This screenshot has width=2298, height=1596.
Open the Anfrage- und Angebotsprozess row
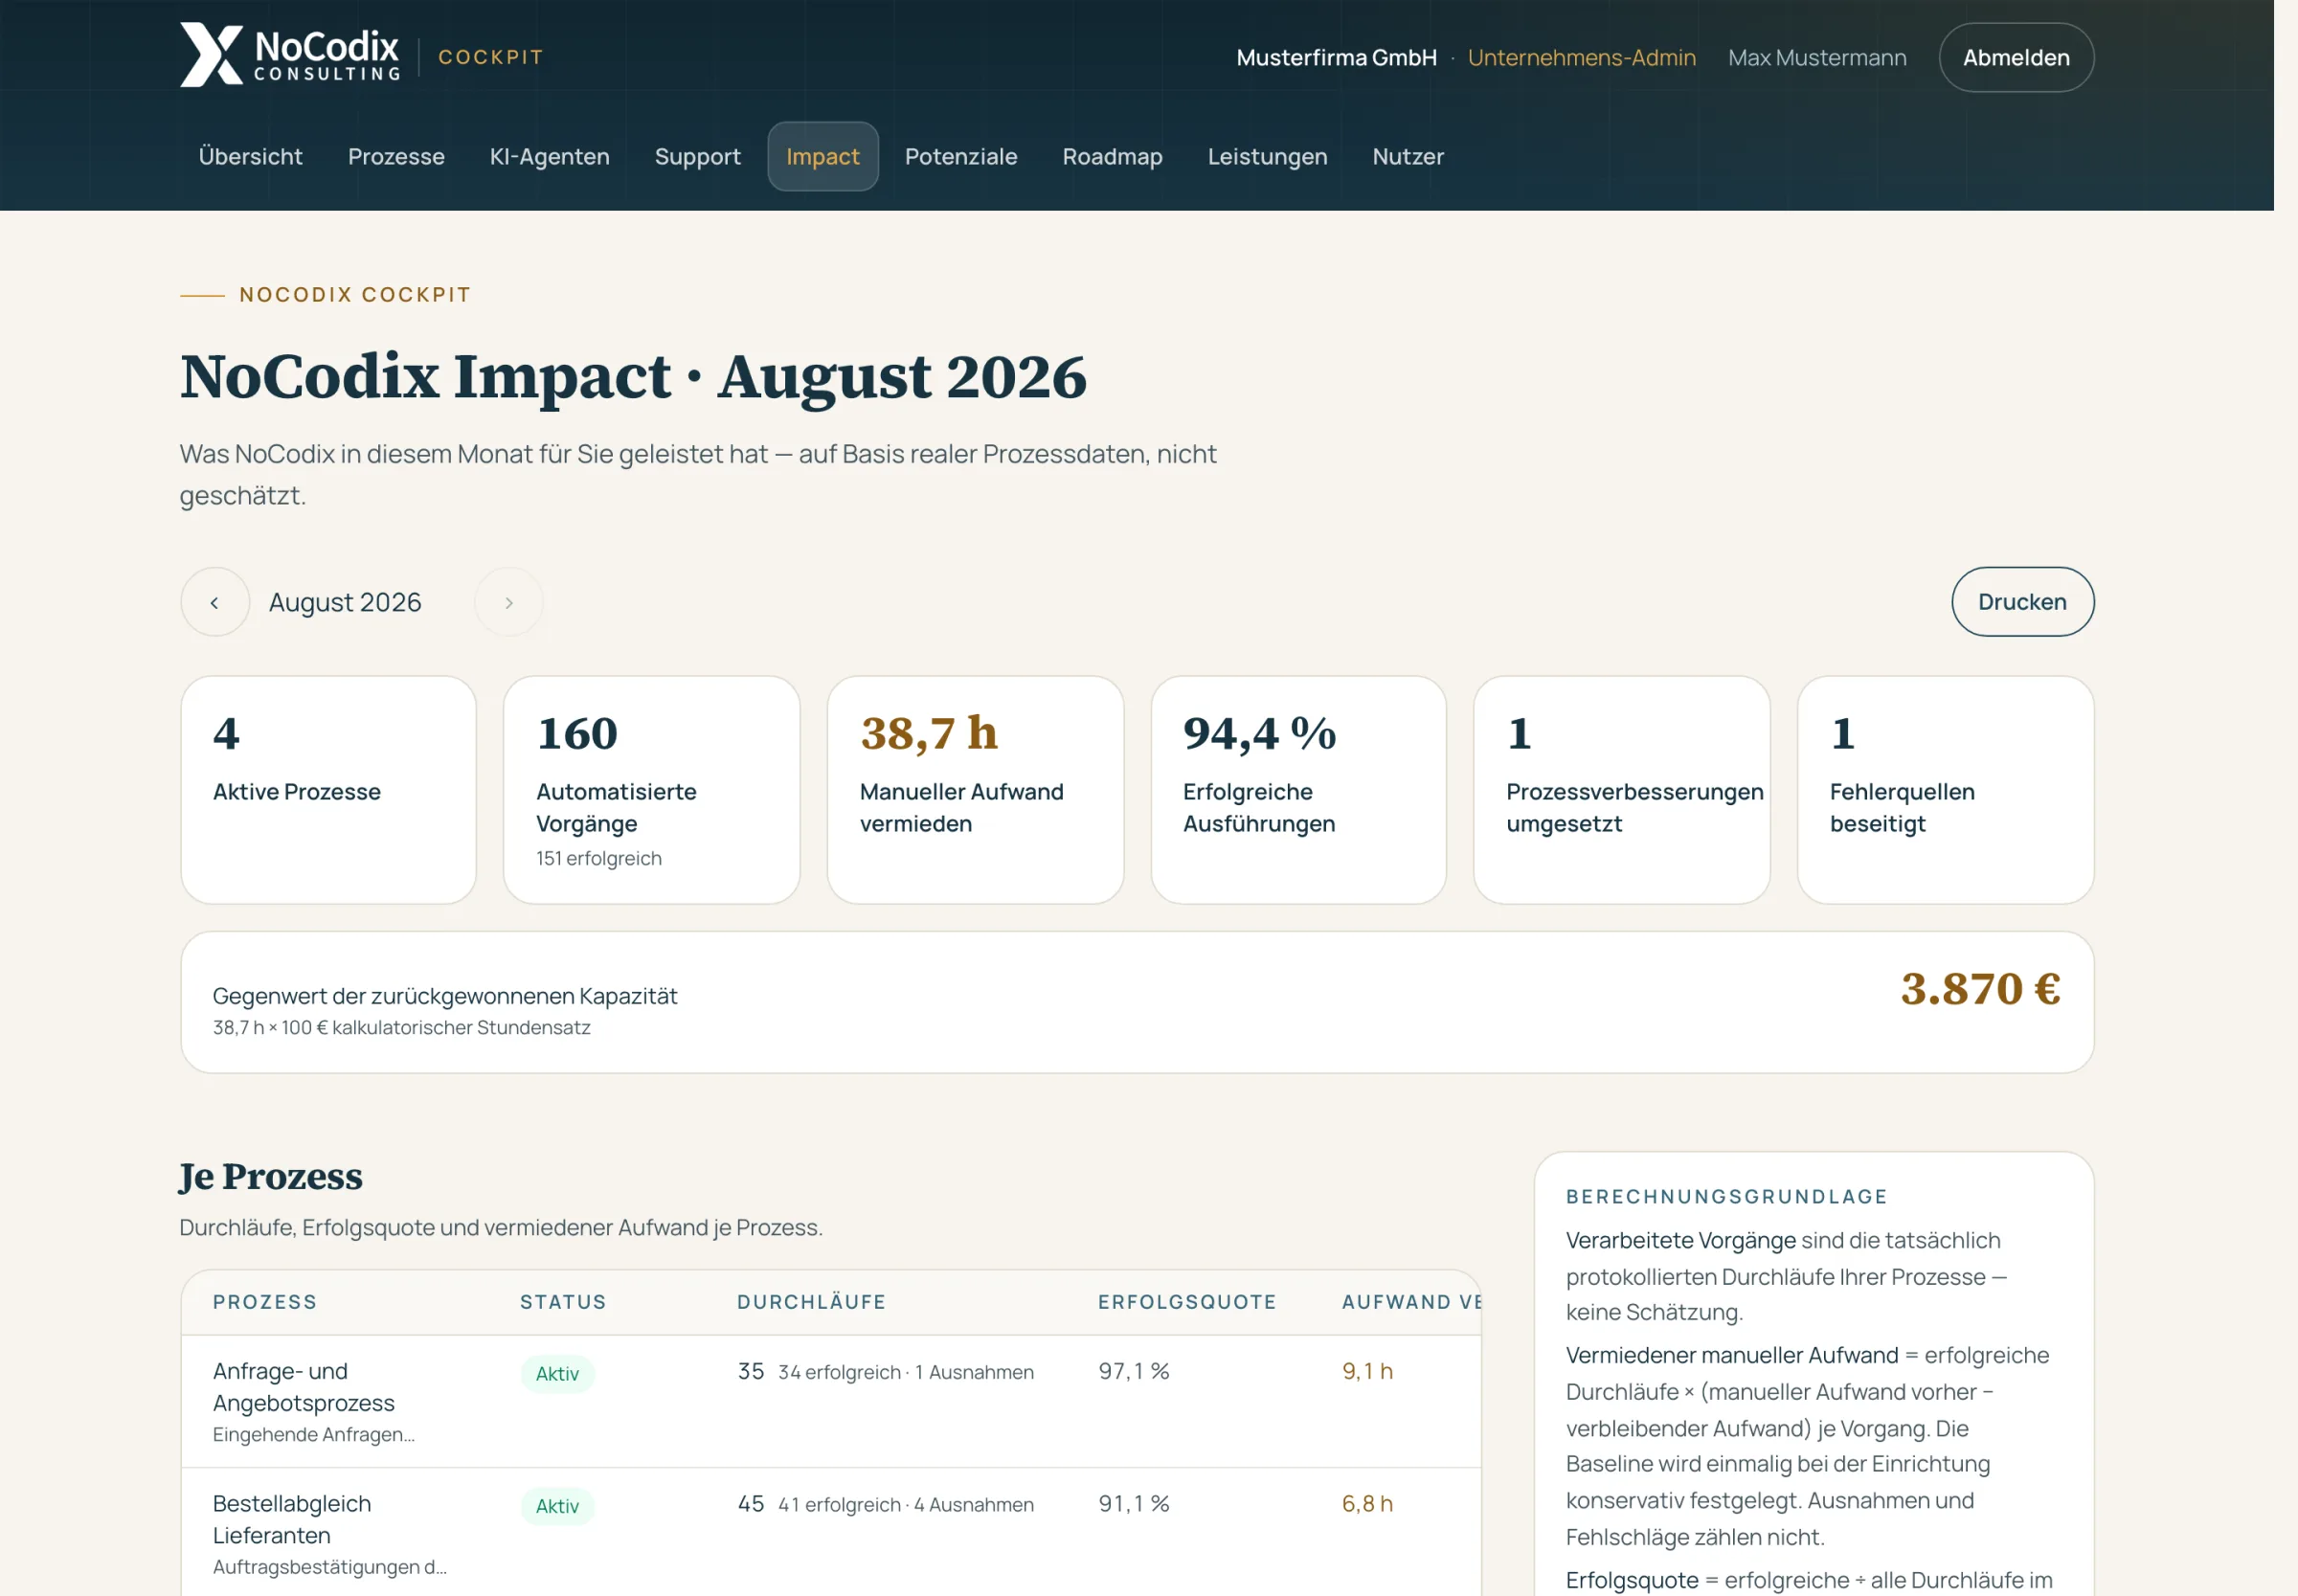(x=831, y=1402)
